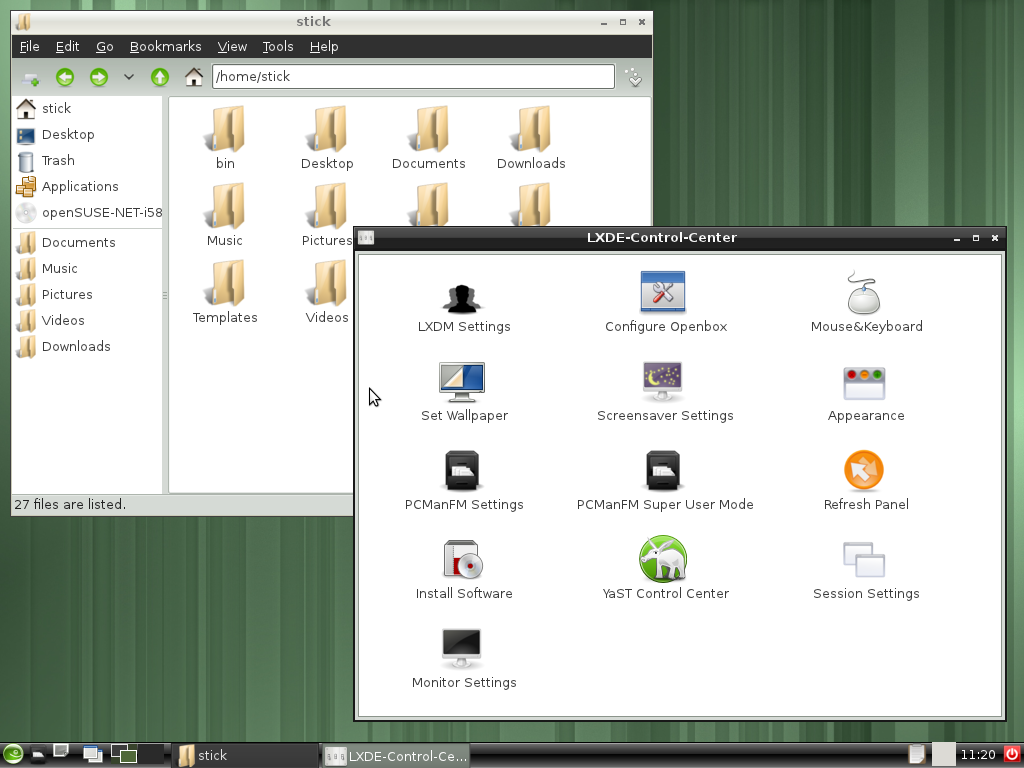
Task: Click the red power button in panel
Action: [1011, 755]
